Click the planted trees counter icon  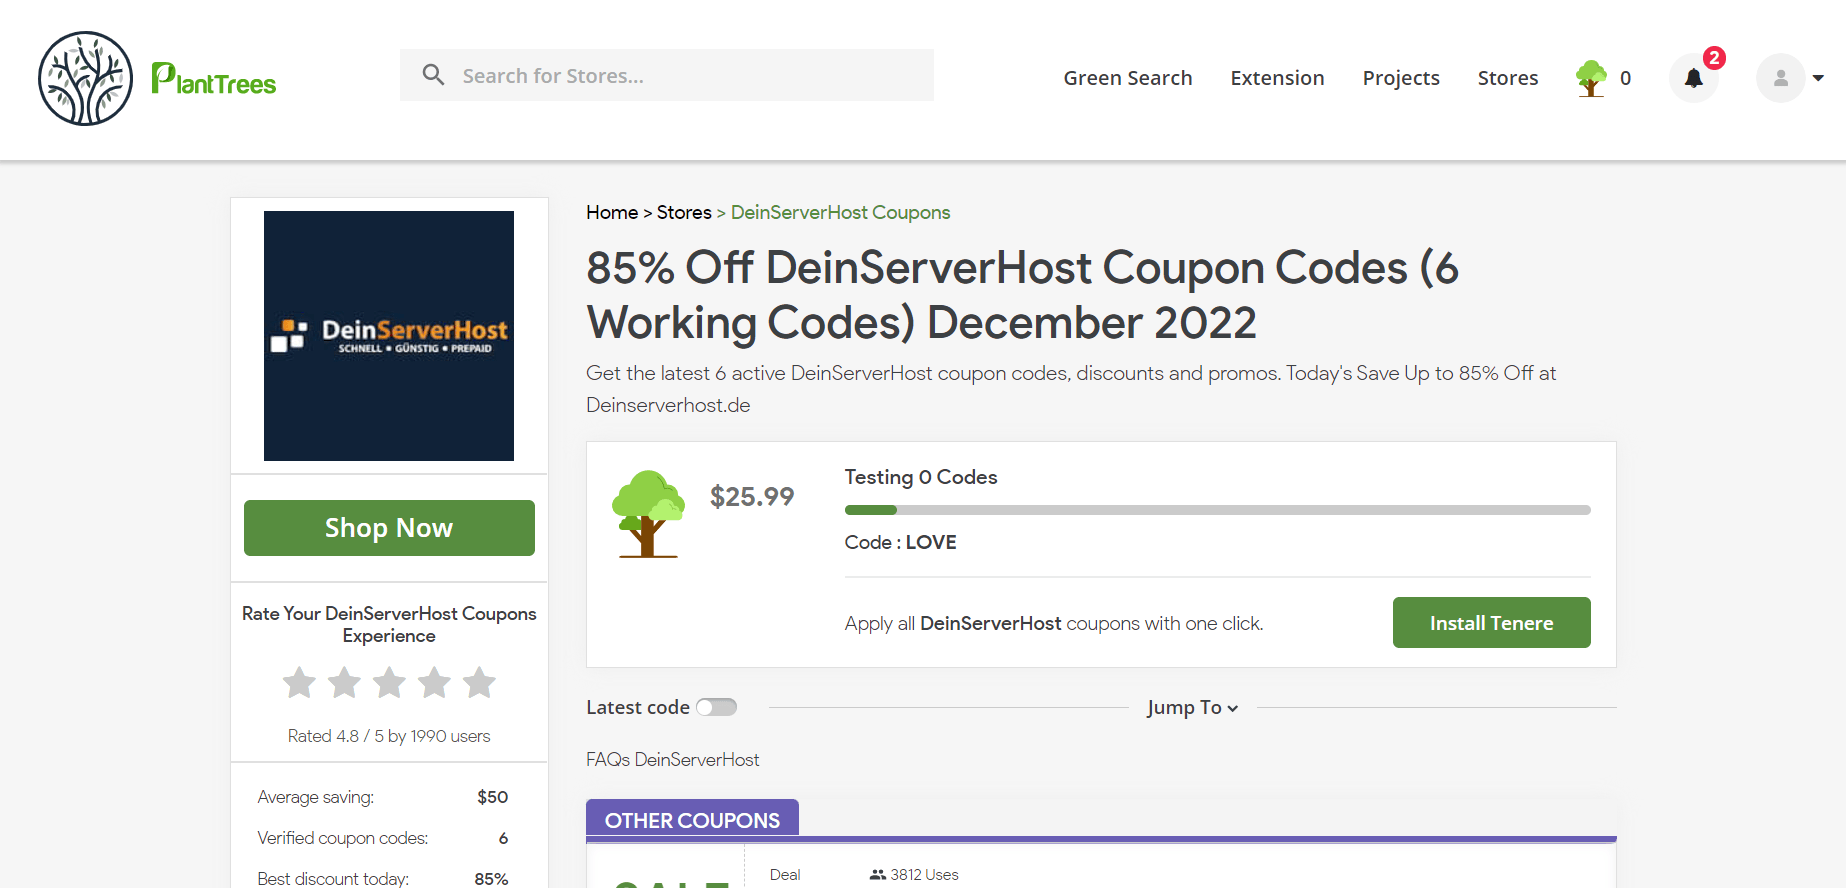click(x=1591, y=78)
